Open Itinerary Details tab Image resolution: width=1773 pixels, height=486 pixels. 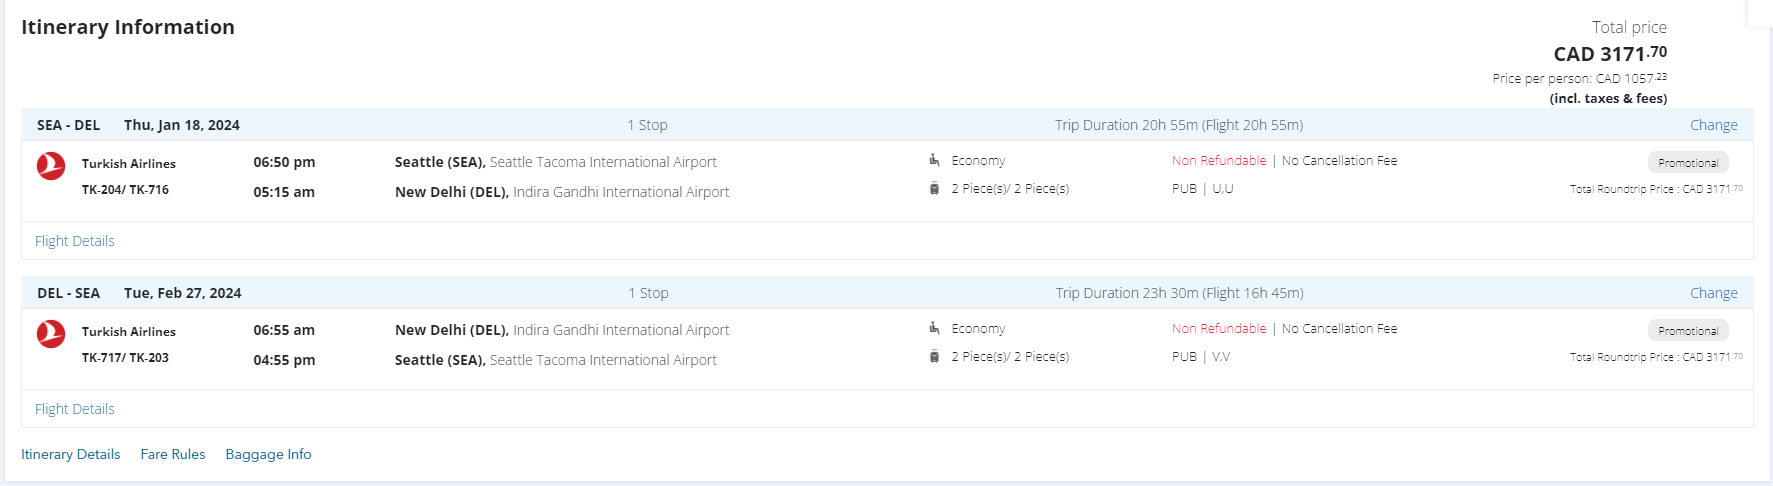[x=71, y=454]
